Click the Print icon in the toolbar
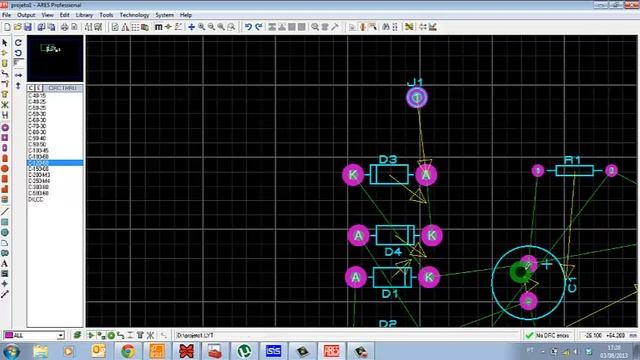The height and width of the screenshot is (360, 640). click(64, 27)
